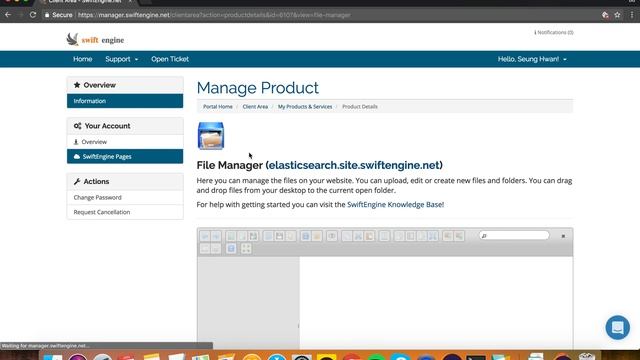Clear file search with the x button
The width and height of the screenshot is (640, 360).
click(x=563, y=236)
